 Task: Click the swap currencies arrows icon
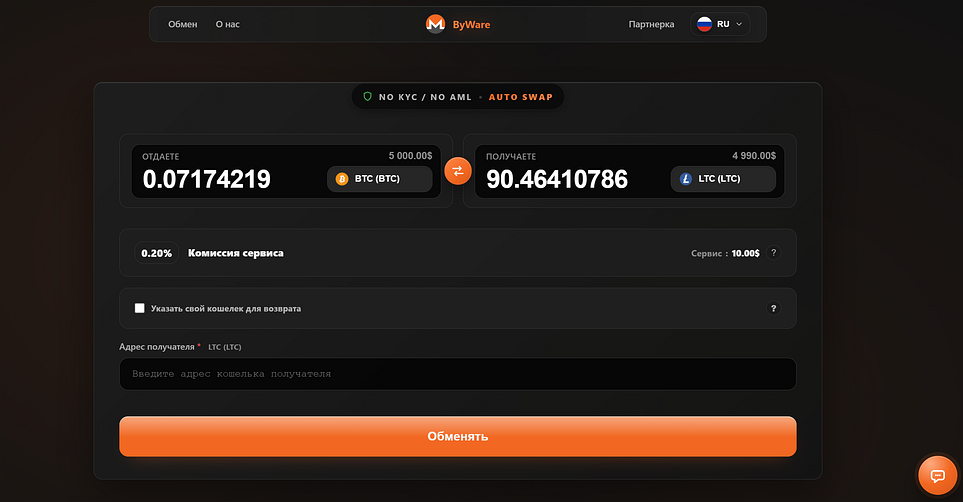tap(457, 171)
